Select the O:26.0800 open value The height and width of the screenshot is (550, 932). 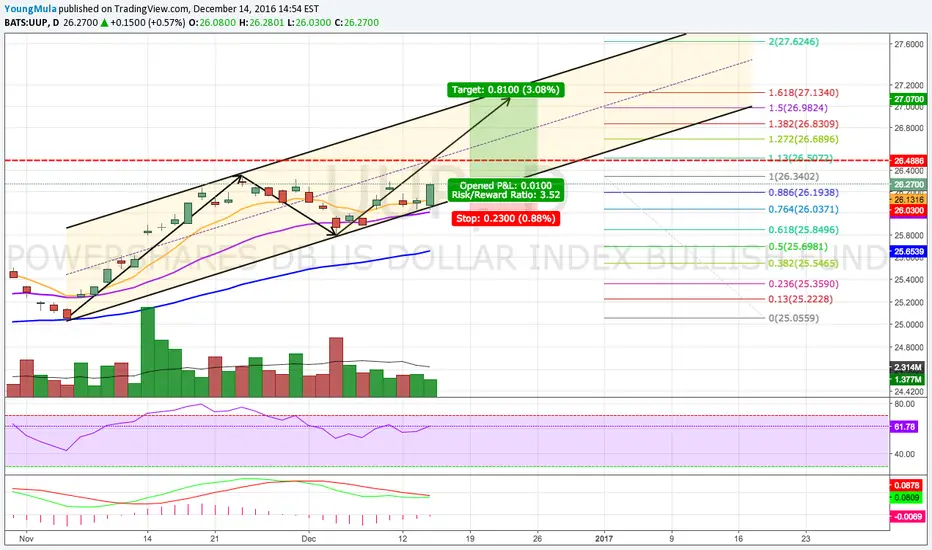(212, 23)
